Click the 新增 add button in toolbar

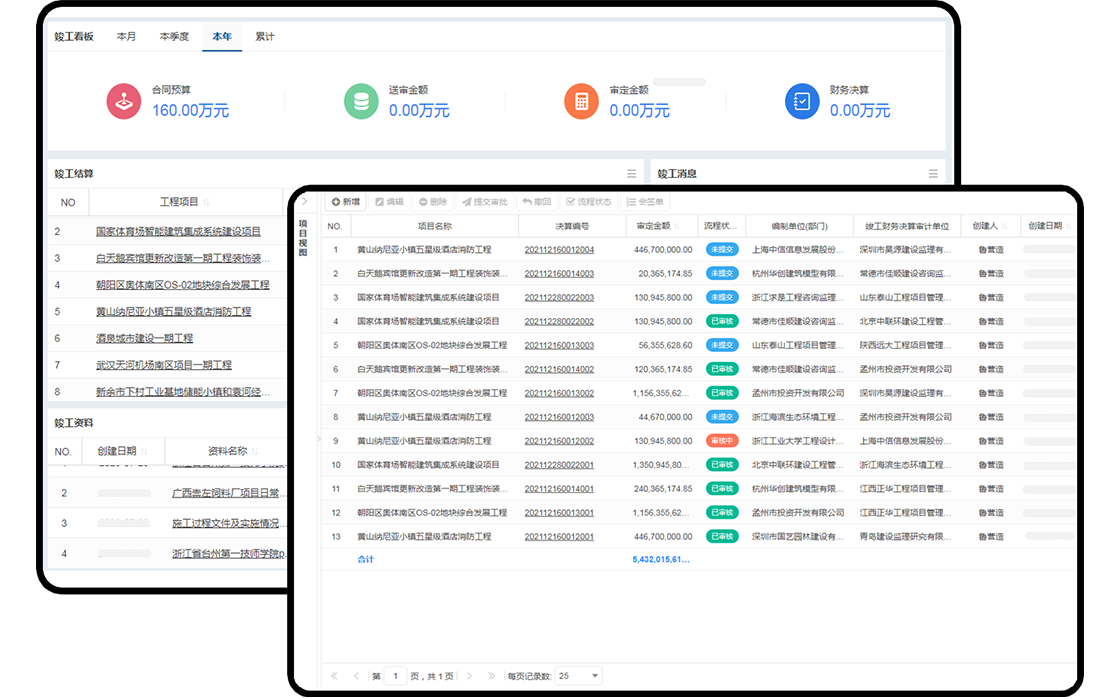pos(346,202)
